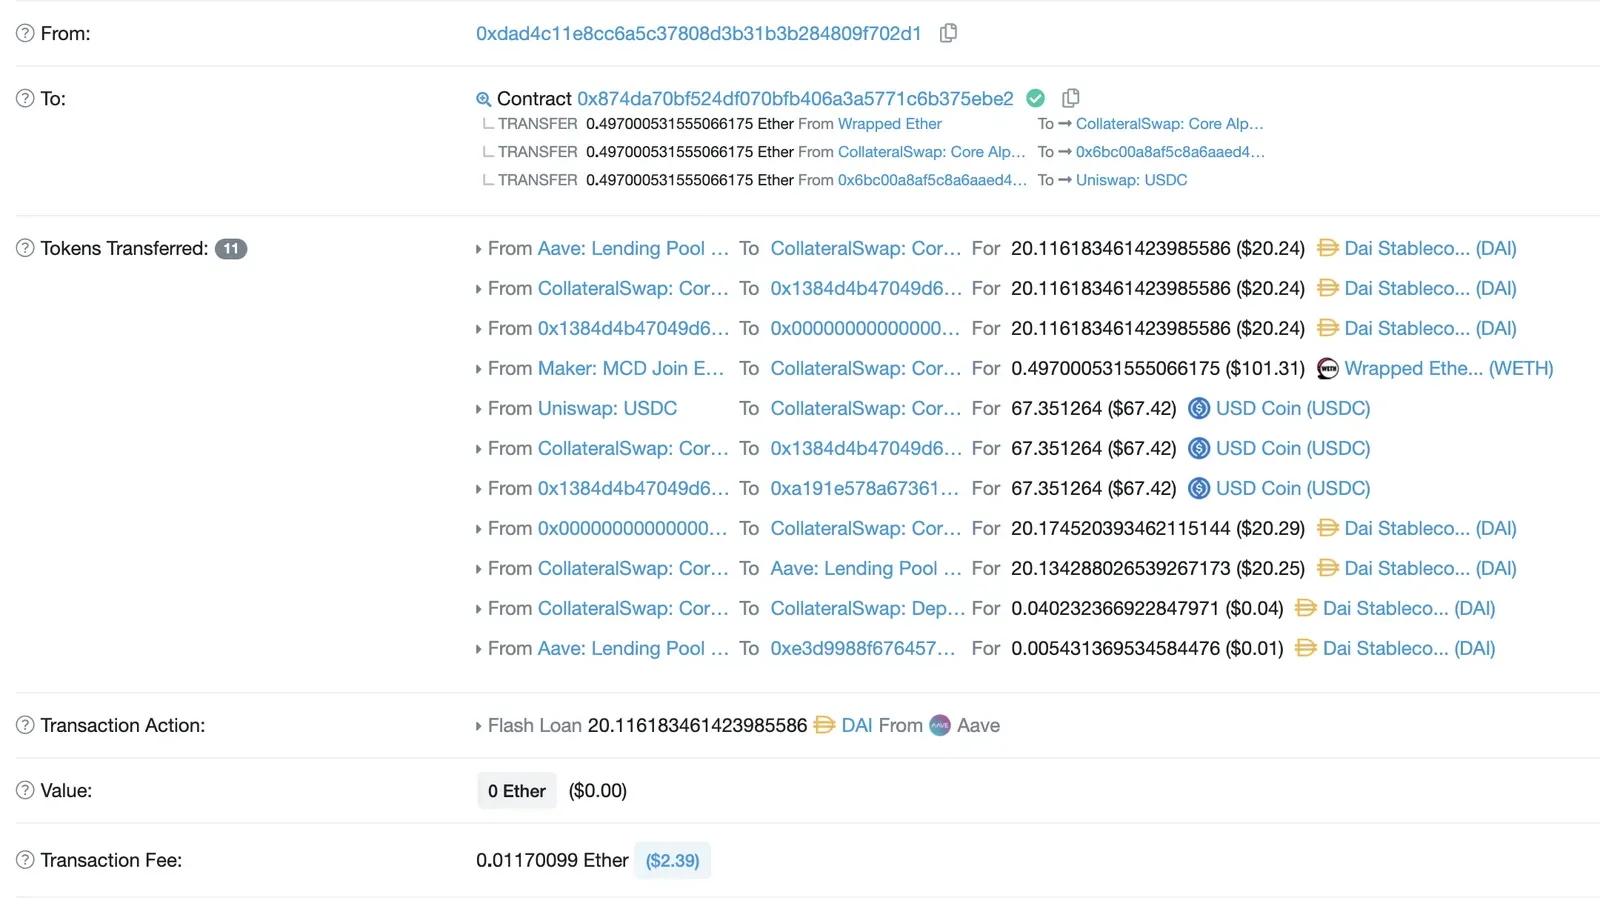Expand the Maker: MCD Join transfer row
Screen dimensions: 1600x898
click(478, 369)
